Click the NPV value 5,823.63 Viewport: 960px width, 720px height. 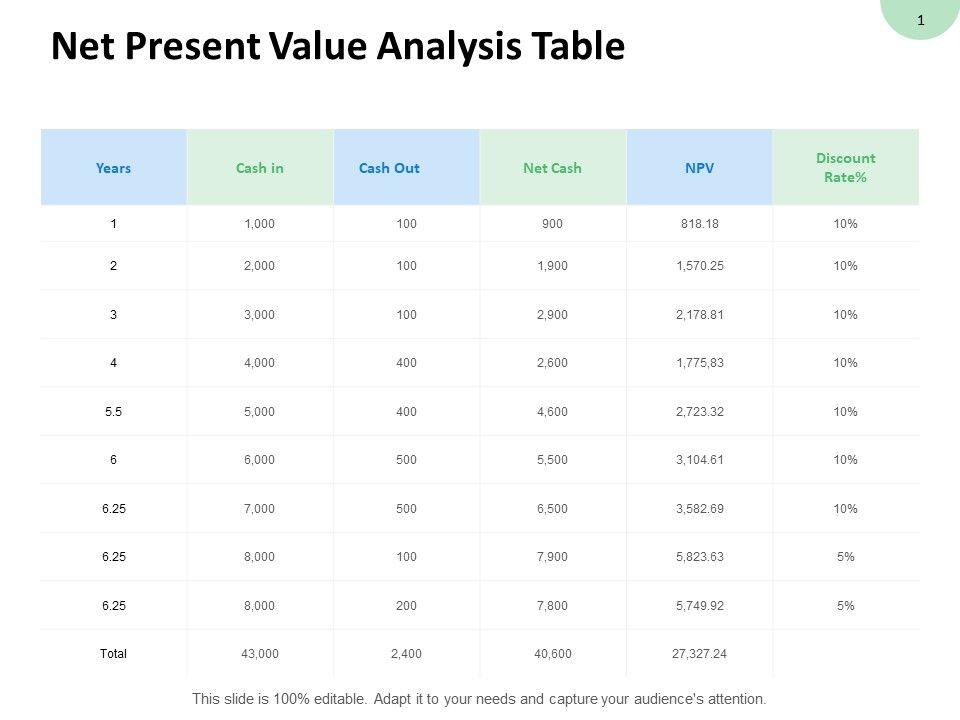[699, 556]
